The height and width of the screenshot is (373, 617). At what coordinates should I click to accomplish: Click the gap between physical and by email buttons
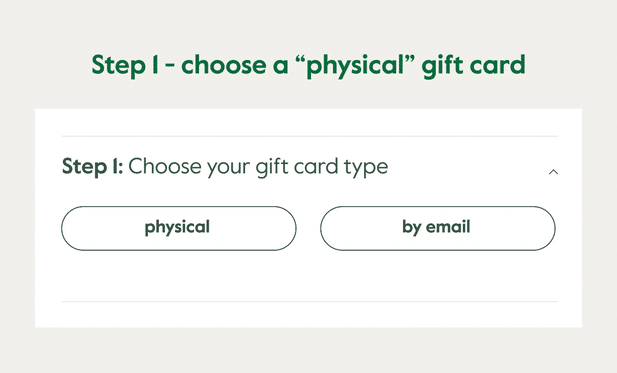point(308,228)
